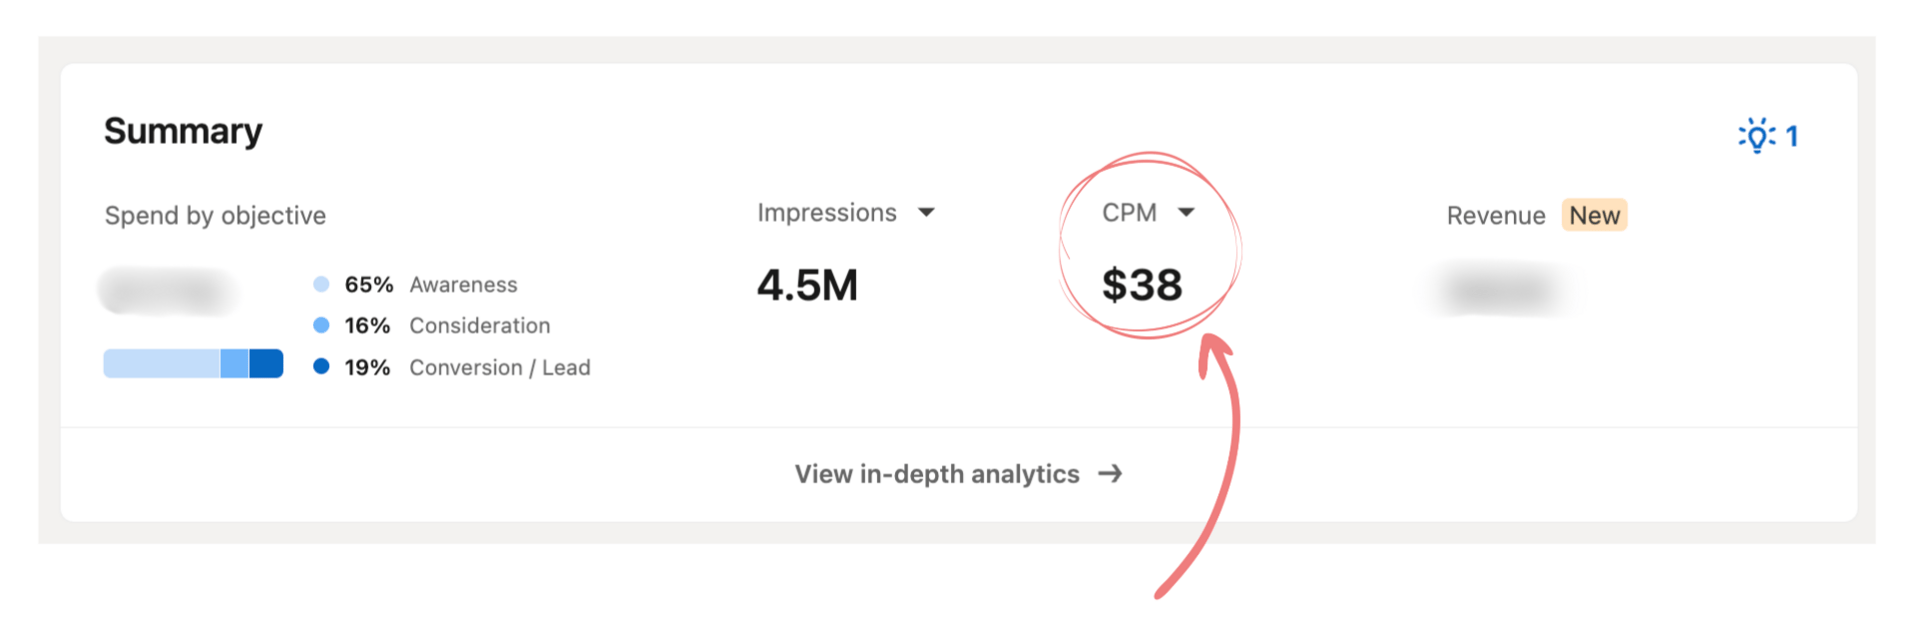Click the Consideration segment of spend bar

(235, 364)
